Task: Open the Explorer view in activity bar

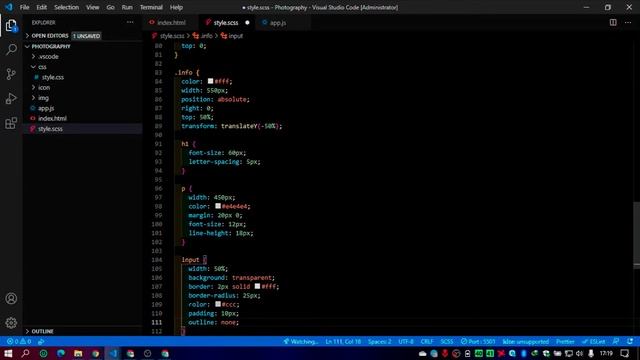Action: (11, 26)
